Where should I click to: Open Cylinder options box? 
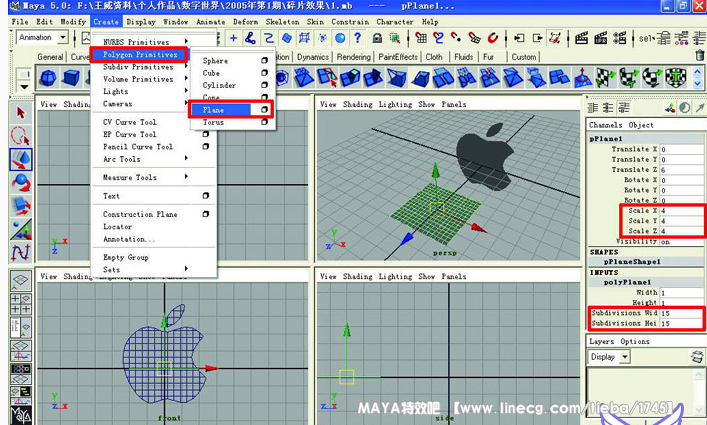(x=264, y=85)
